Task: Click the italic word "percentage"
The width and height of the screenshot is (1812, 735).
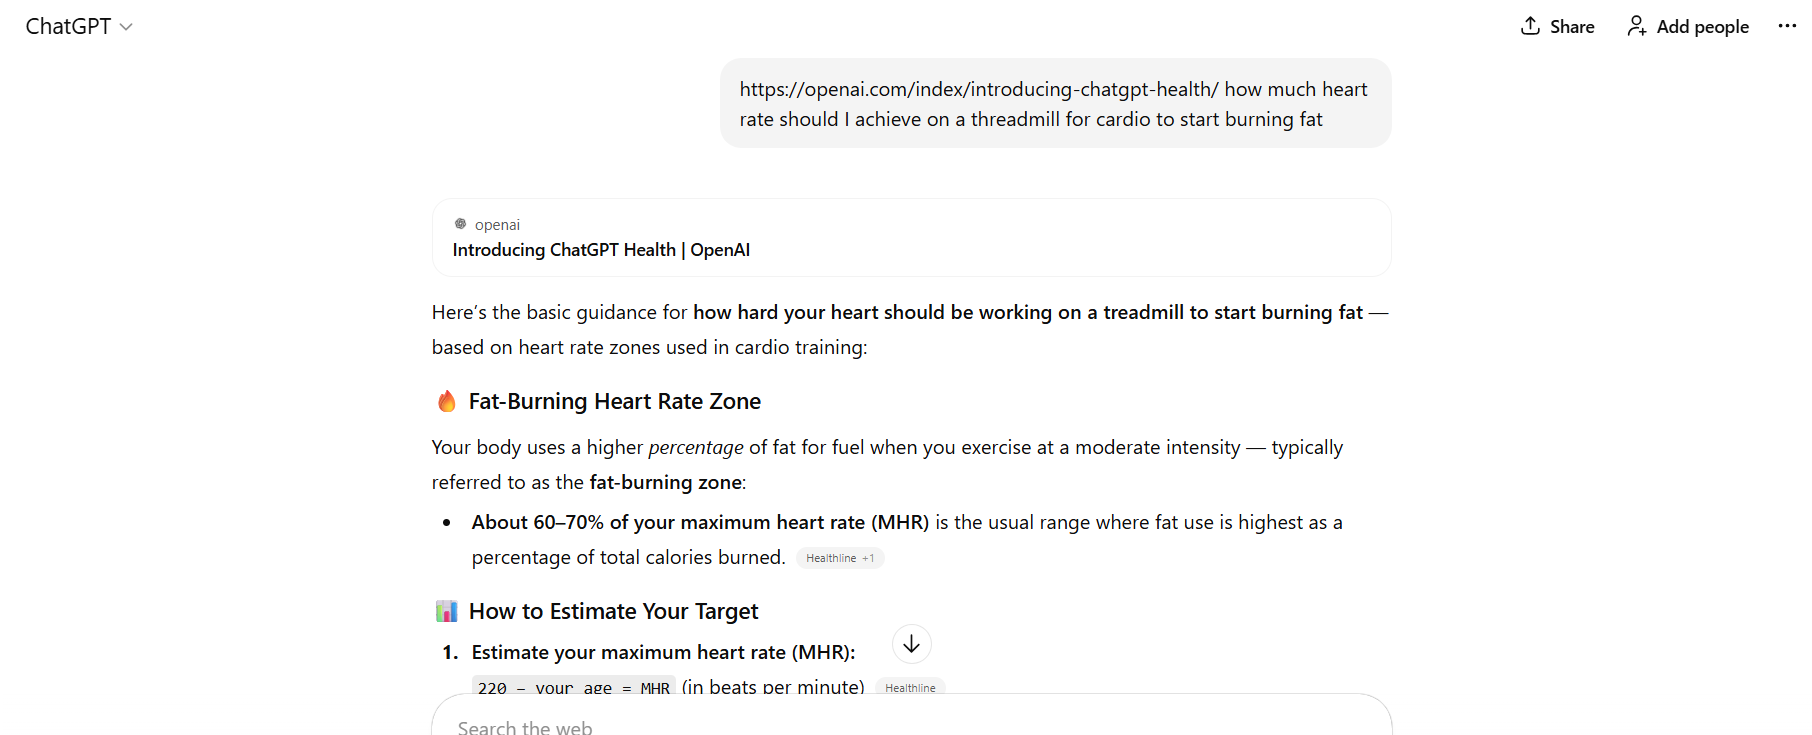Action: click(695, 448)
